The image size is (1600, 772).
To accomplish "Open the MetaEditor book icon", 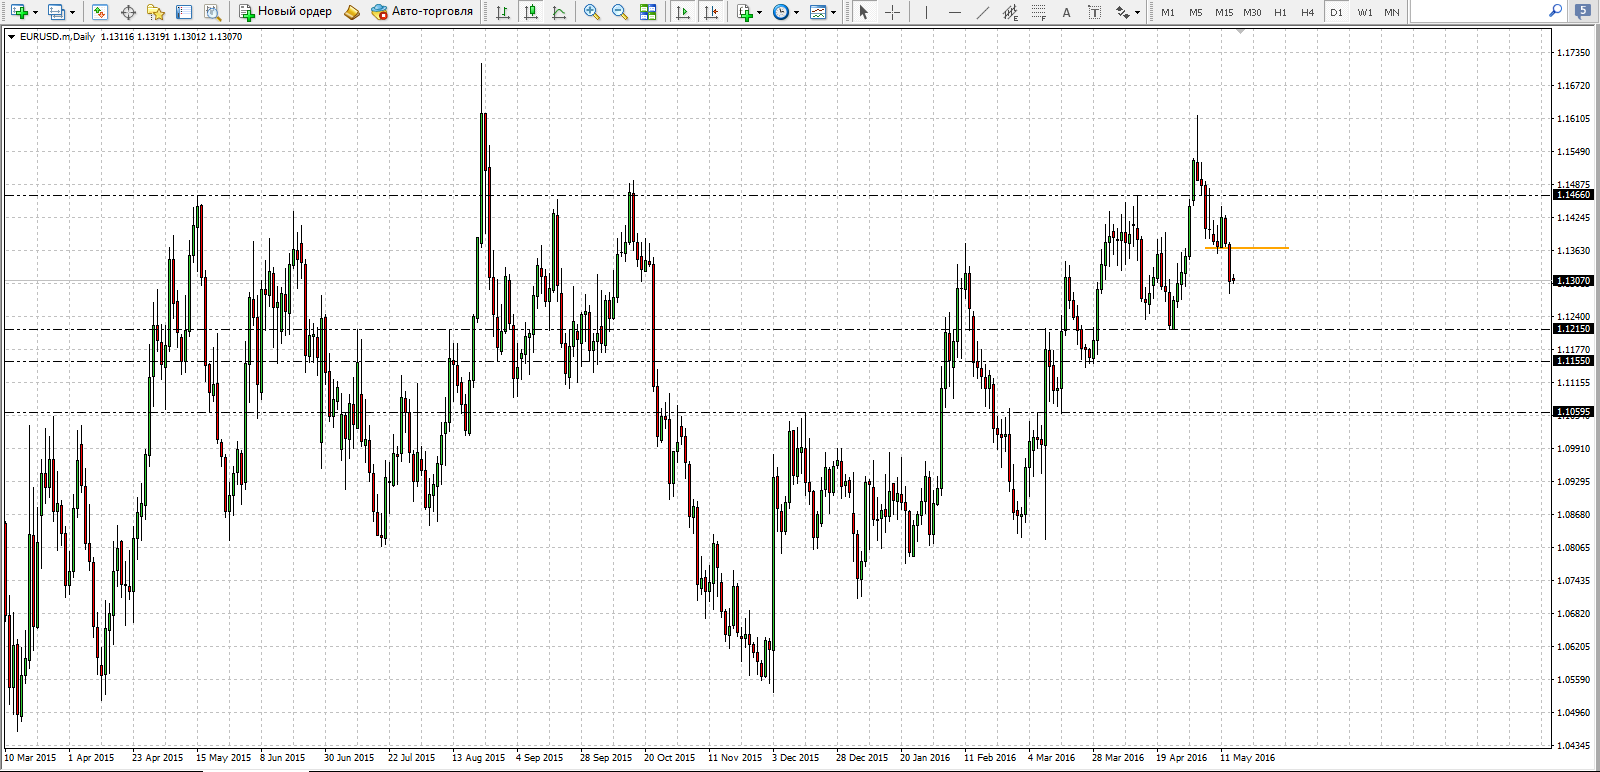I will 352,12.
